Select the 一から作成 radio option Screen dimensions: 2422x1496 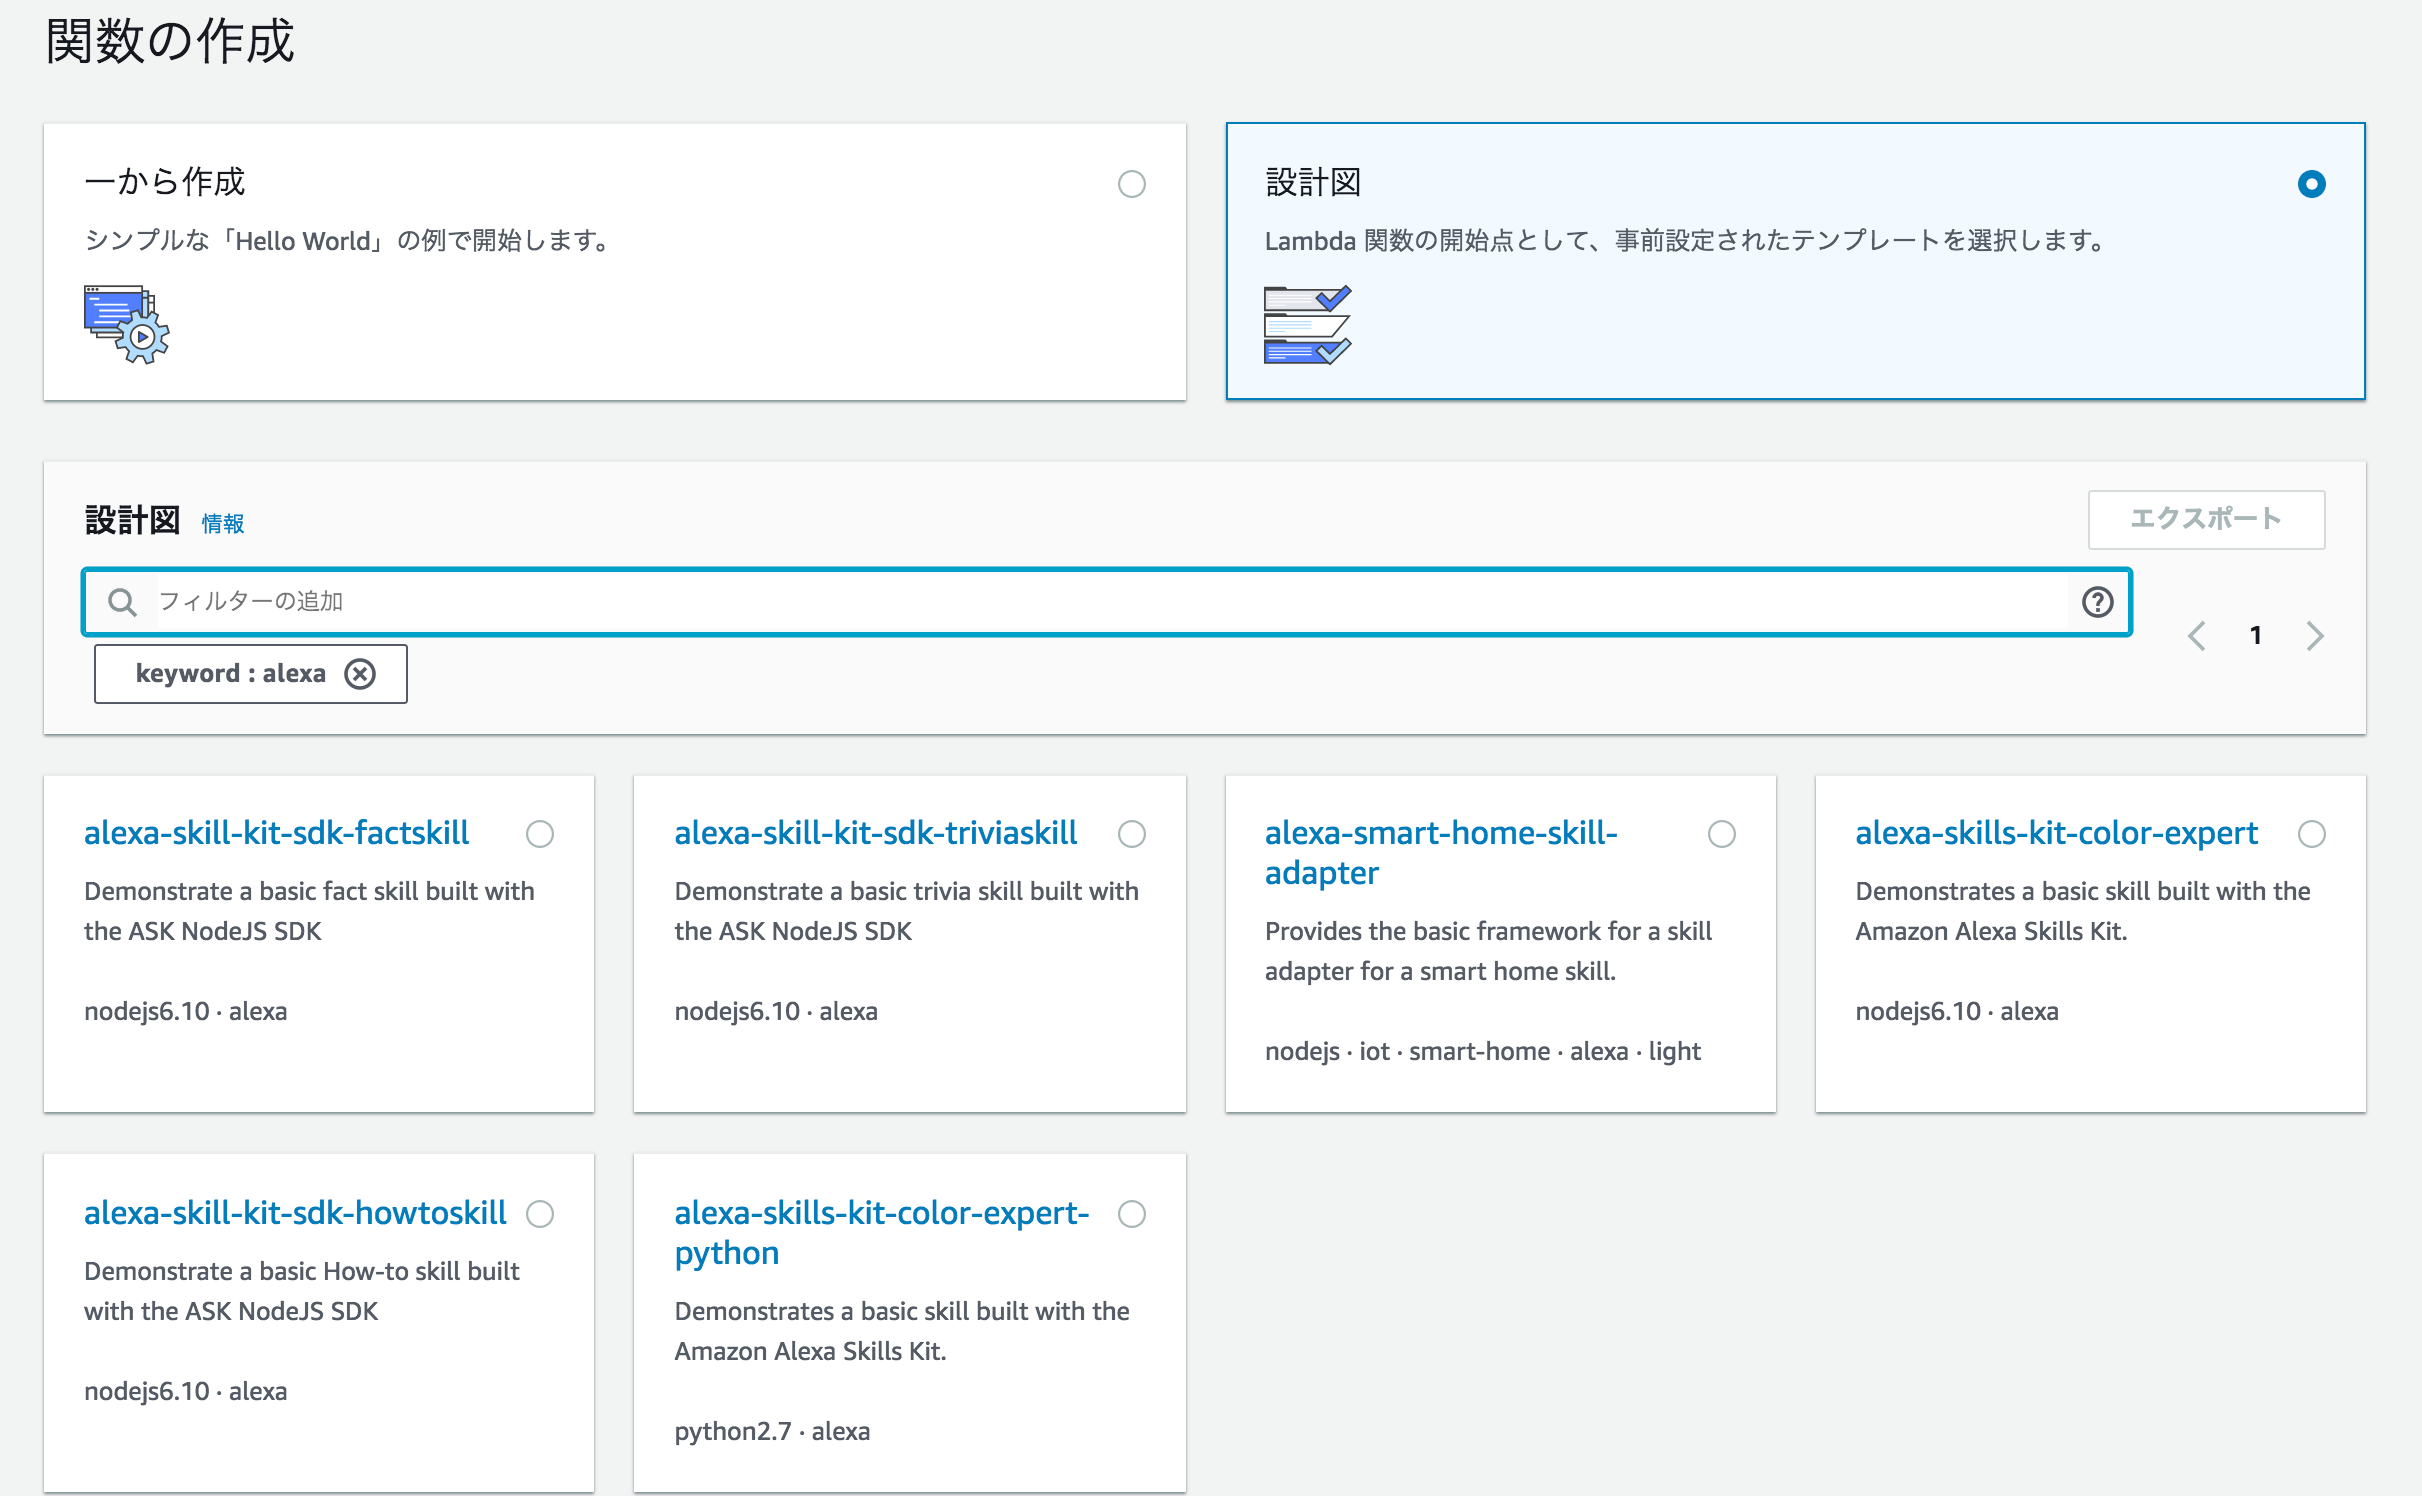[x=1131, y=184]
